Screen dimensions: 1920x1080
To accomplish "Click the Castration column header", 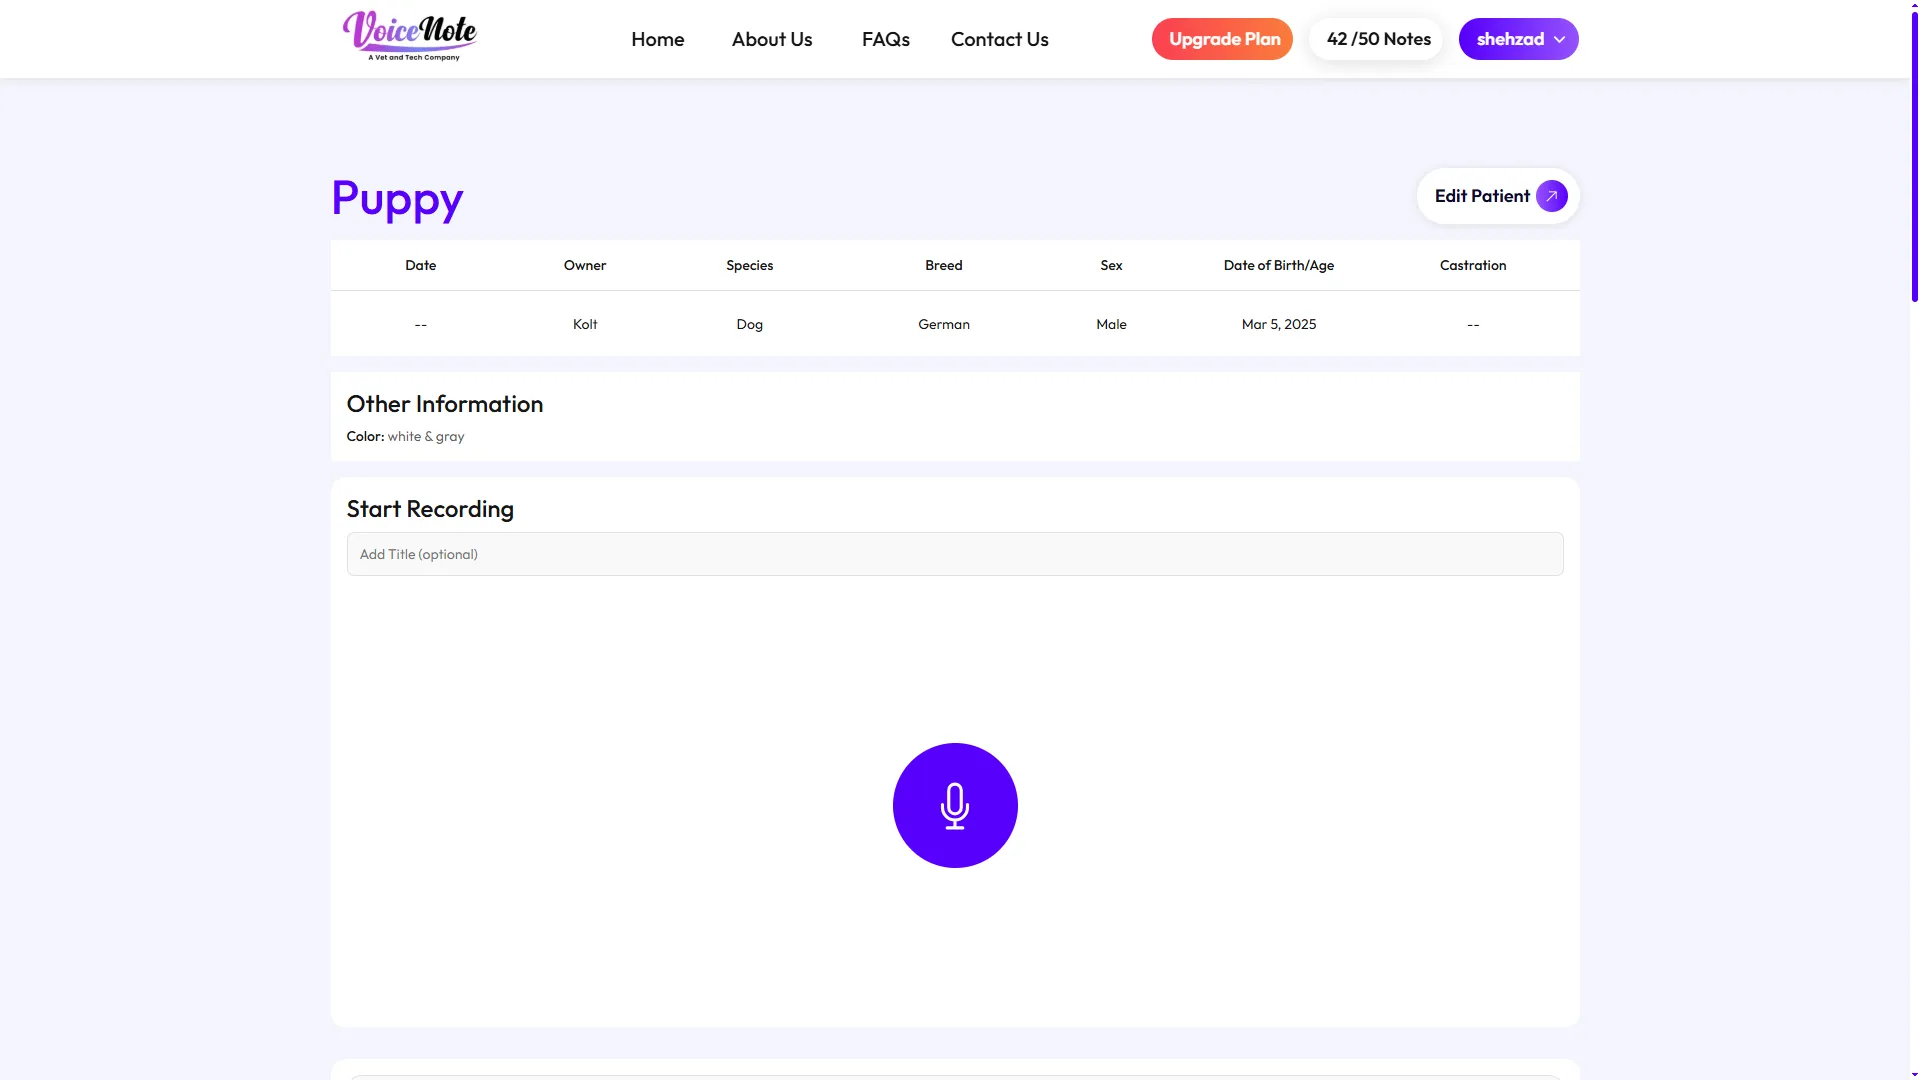I will (1473, 265).
